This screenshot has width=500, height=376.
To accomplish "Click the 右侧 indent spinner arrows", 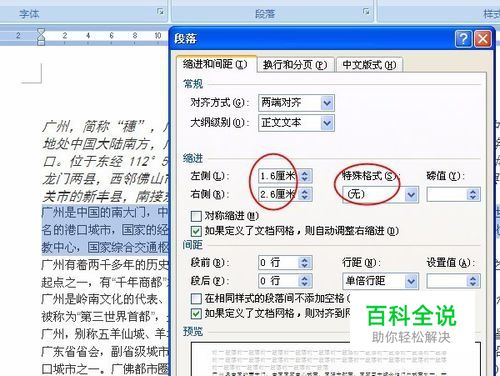I will click(x=305, y=194).
